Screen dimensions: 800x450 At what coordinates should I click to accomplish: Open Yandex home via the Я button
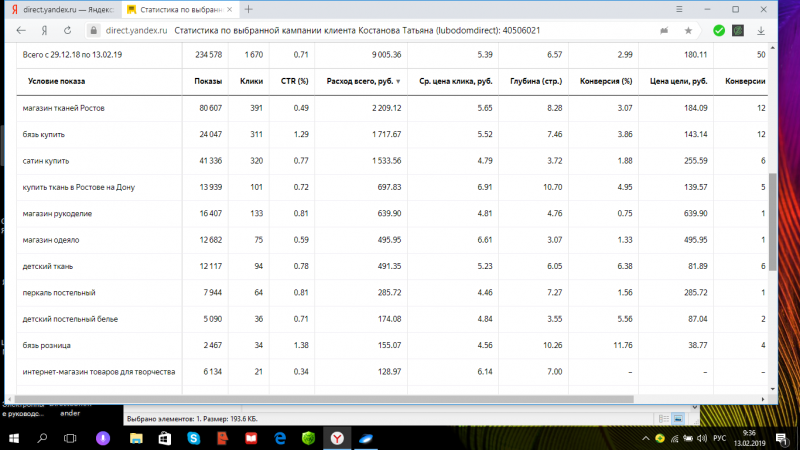click(44, 31)
